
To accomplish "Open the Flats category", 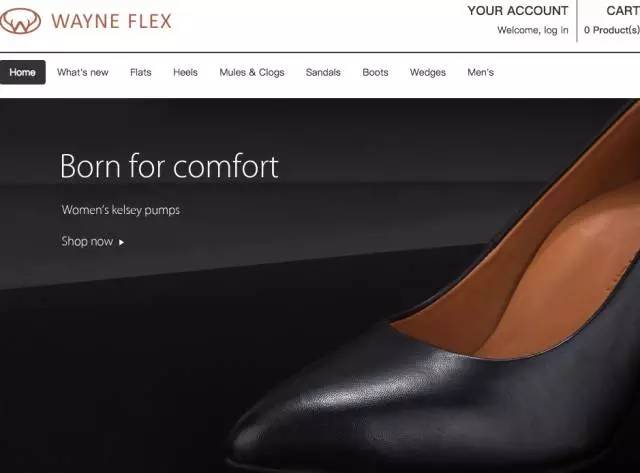I will 141,72.
